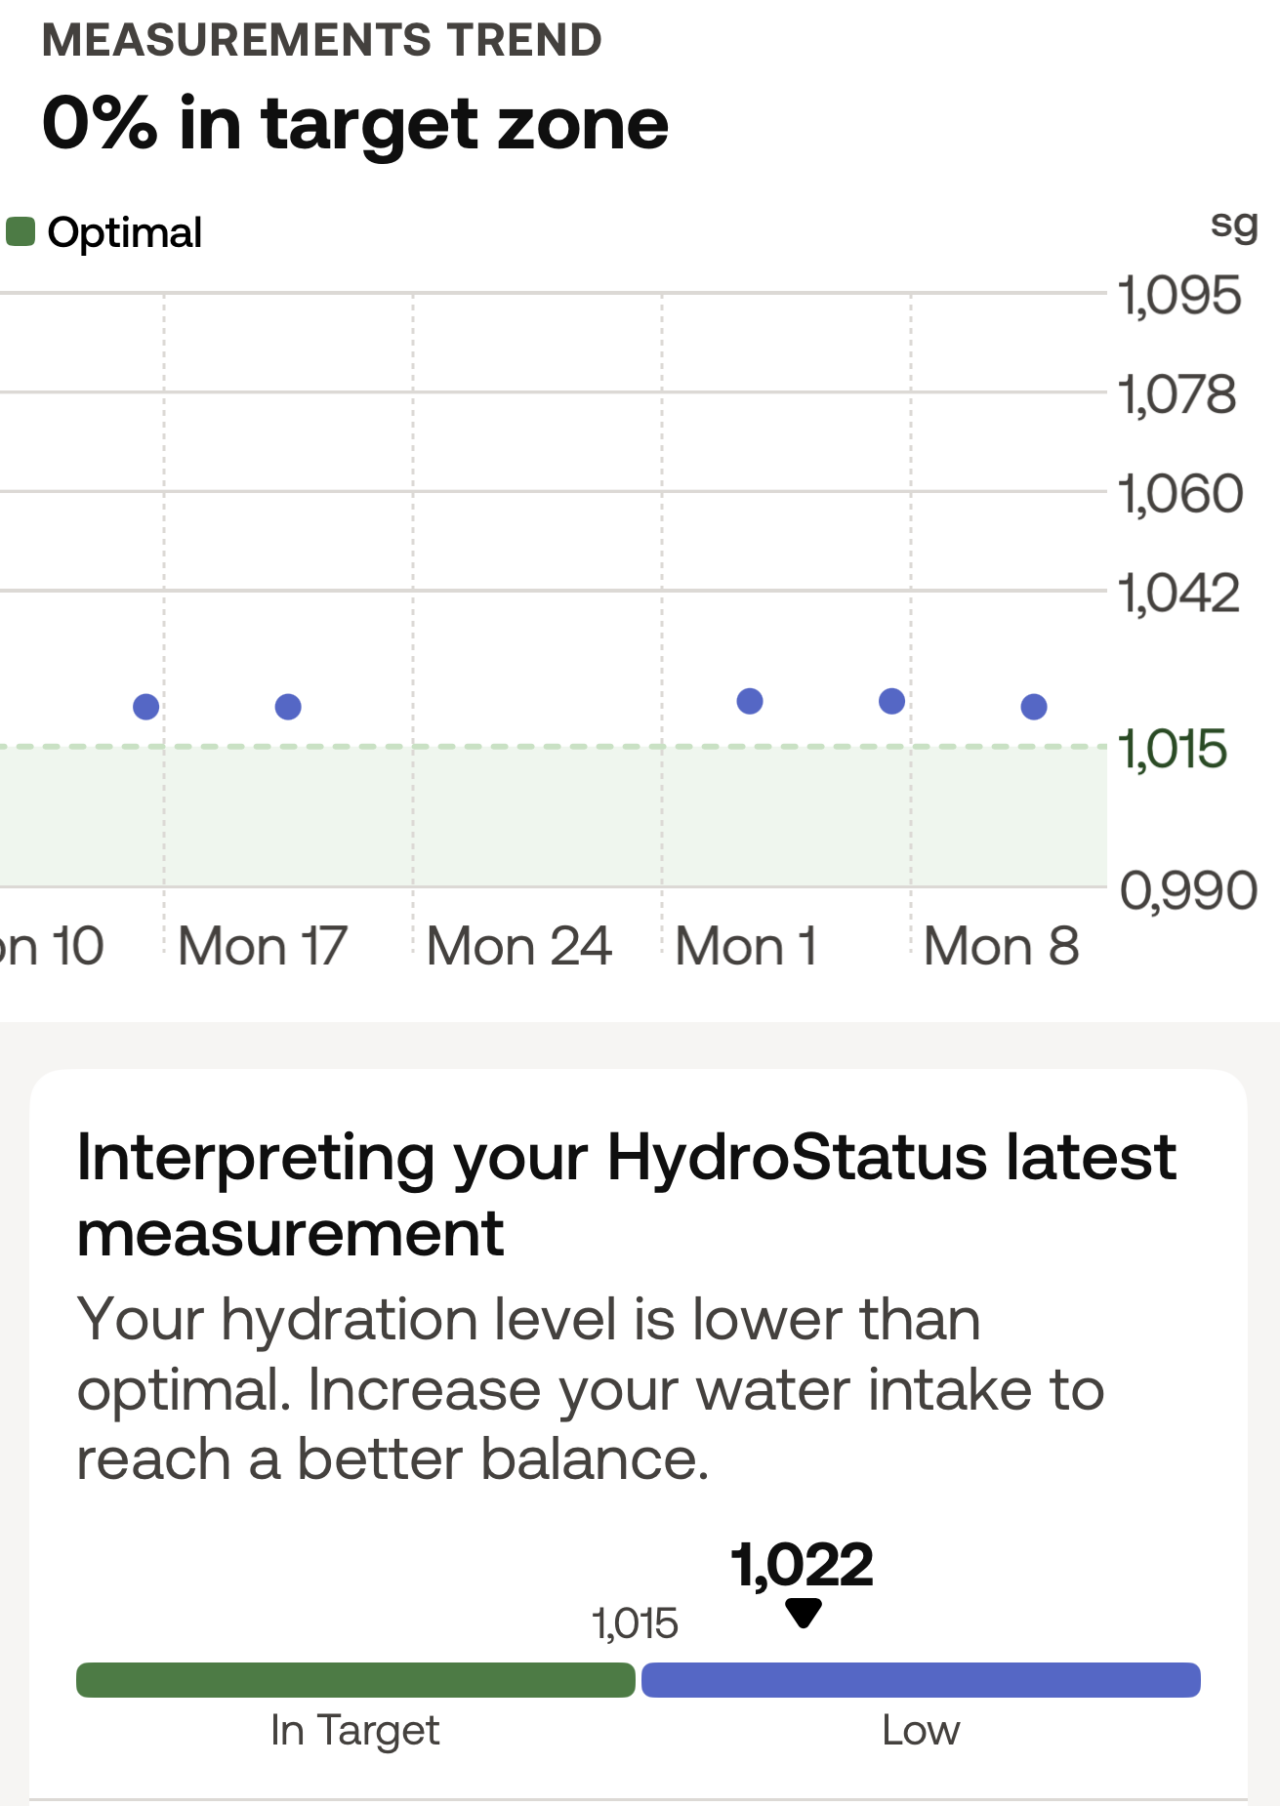This screenshot has height=1806, width=1280.
Task: Tap the Mon 24 date label
Action: click(518, 946)
